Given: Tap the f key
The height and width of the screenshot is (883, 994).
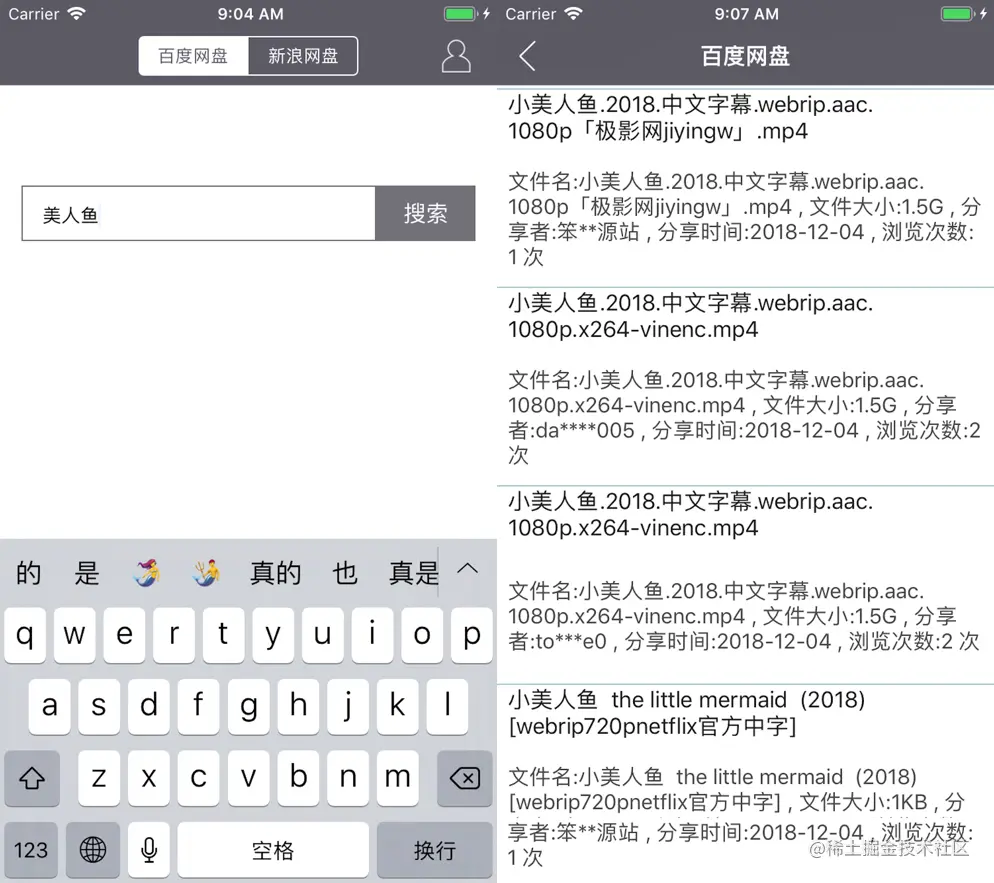Looking at the screenshot, I should [x=198, y=707].
